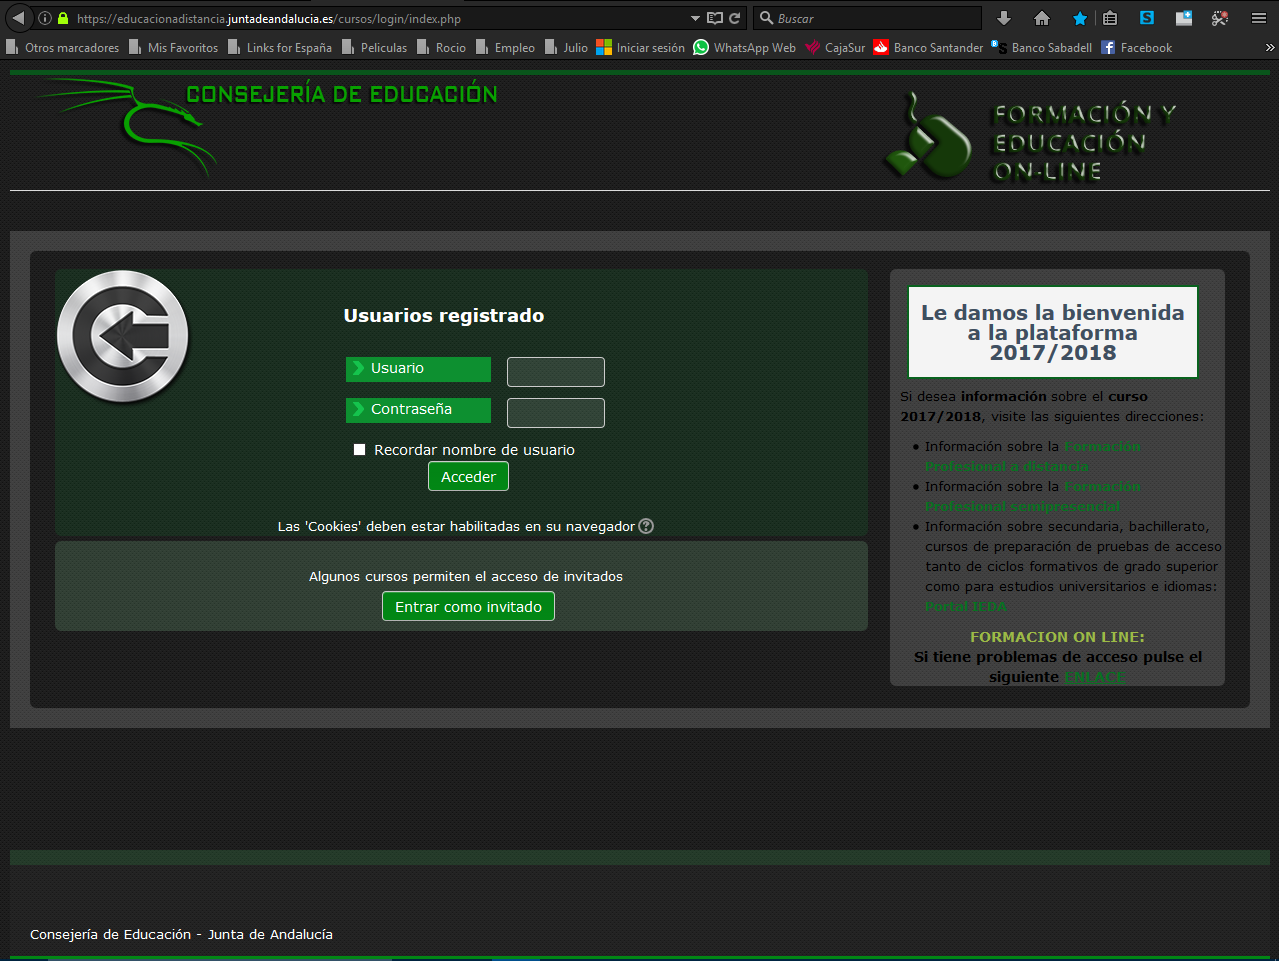Click the Le damos la bienvenida banner
1279x961 pixels.
tap(1053, 332)
